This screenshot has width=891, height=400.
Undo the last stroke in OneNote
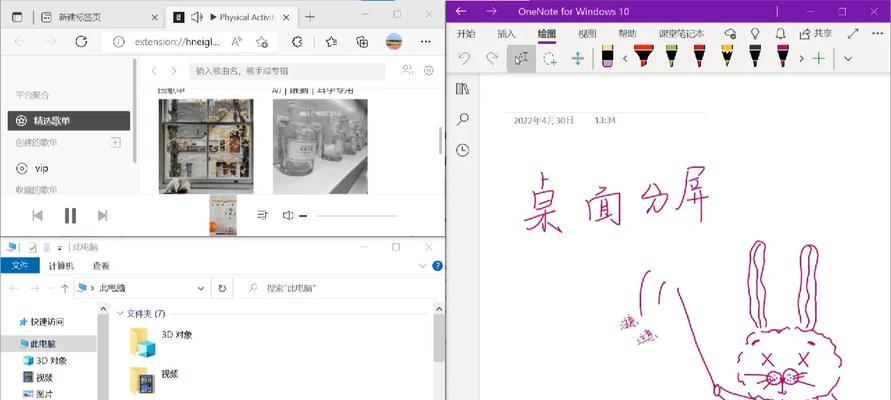click(x=464, y=59)
